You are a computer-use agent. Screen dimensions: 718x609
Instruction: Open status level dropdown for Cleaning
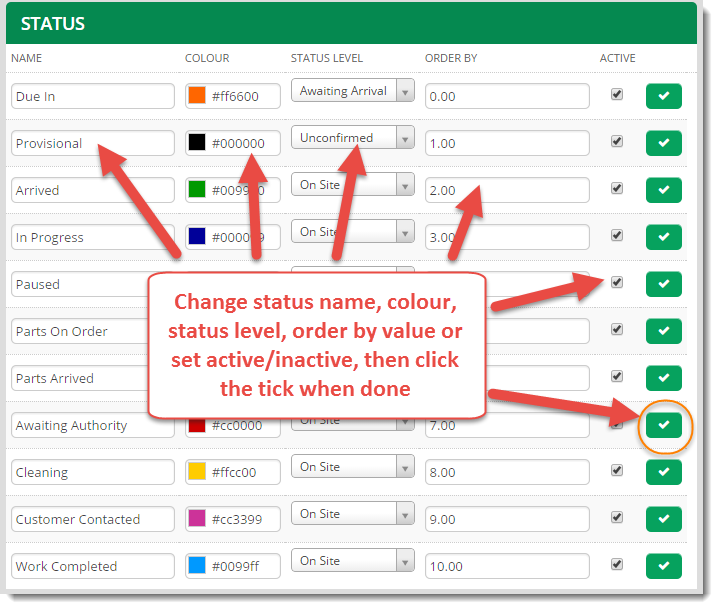pos(353,467)
